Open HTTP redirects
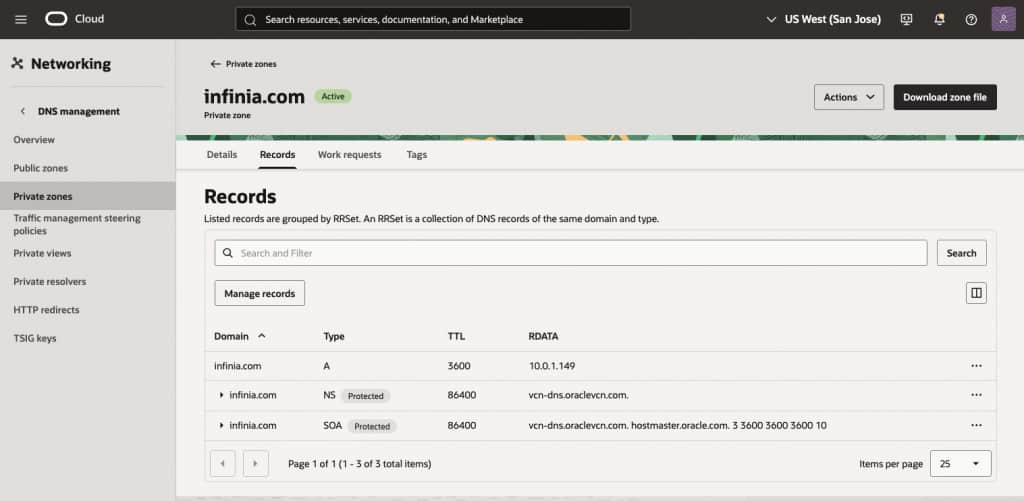Screen dimensions: 1024x501 pos(46,310)
